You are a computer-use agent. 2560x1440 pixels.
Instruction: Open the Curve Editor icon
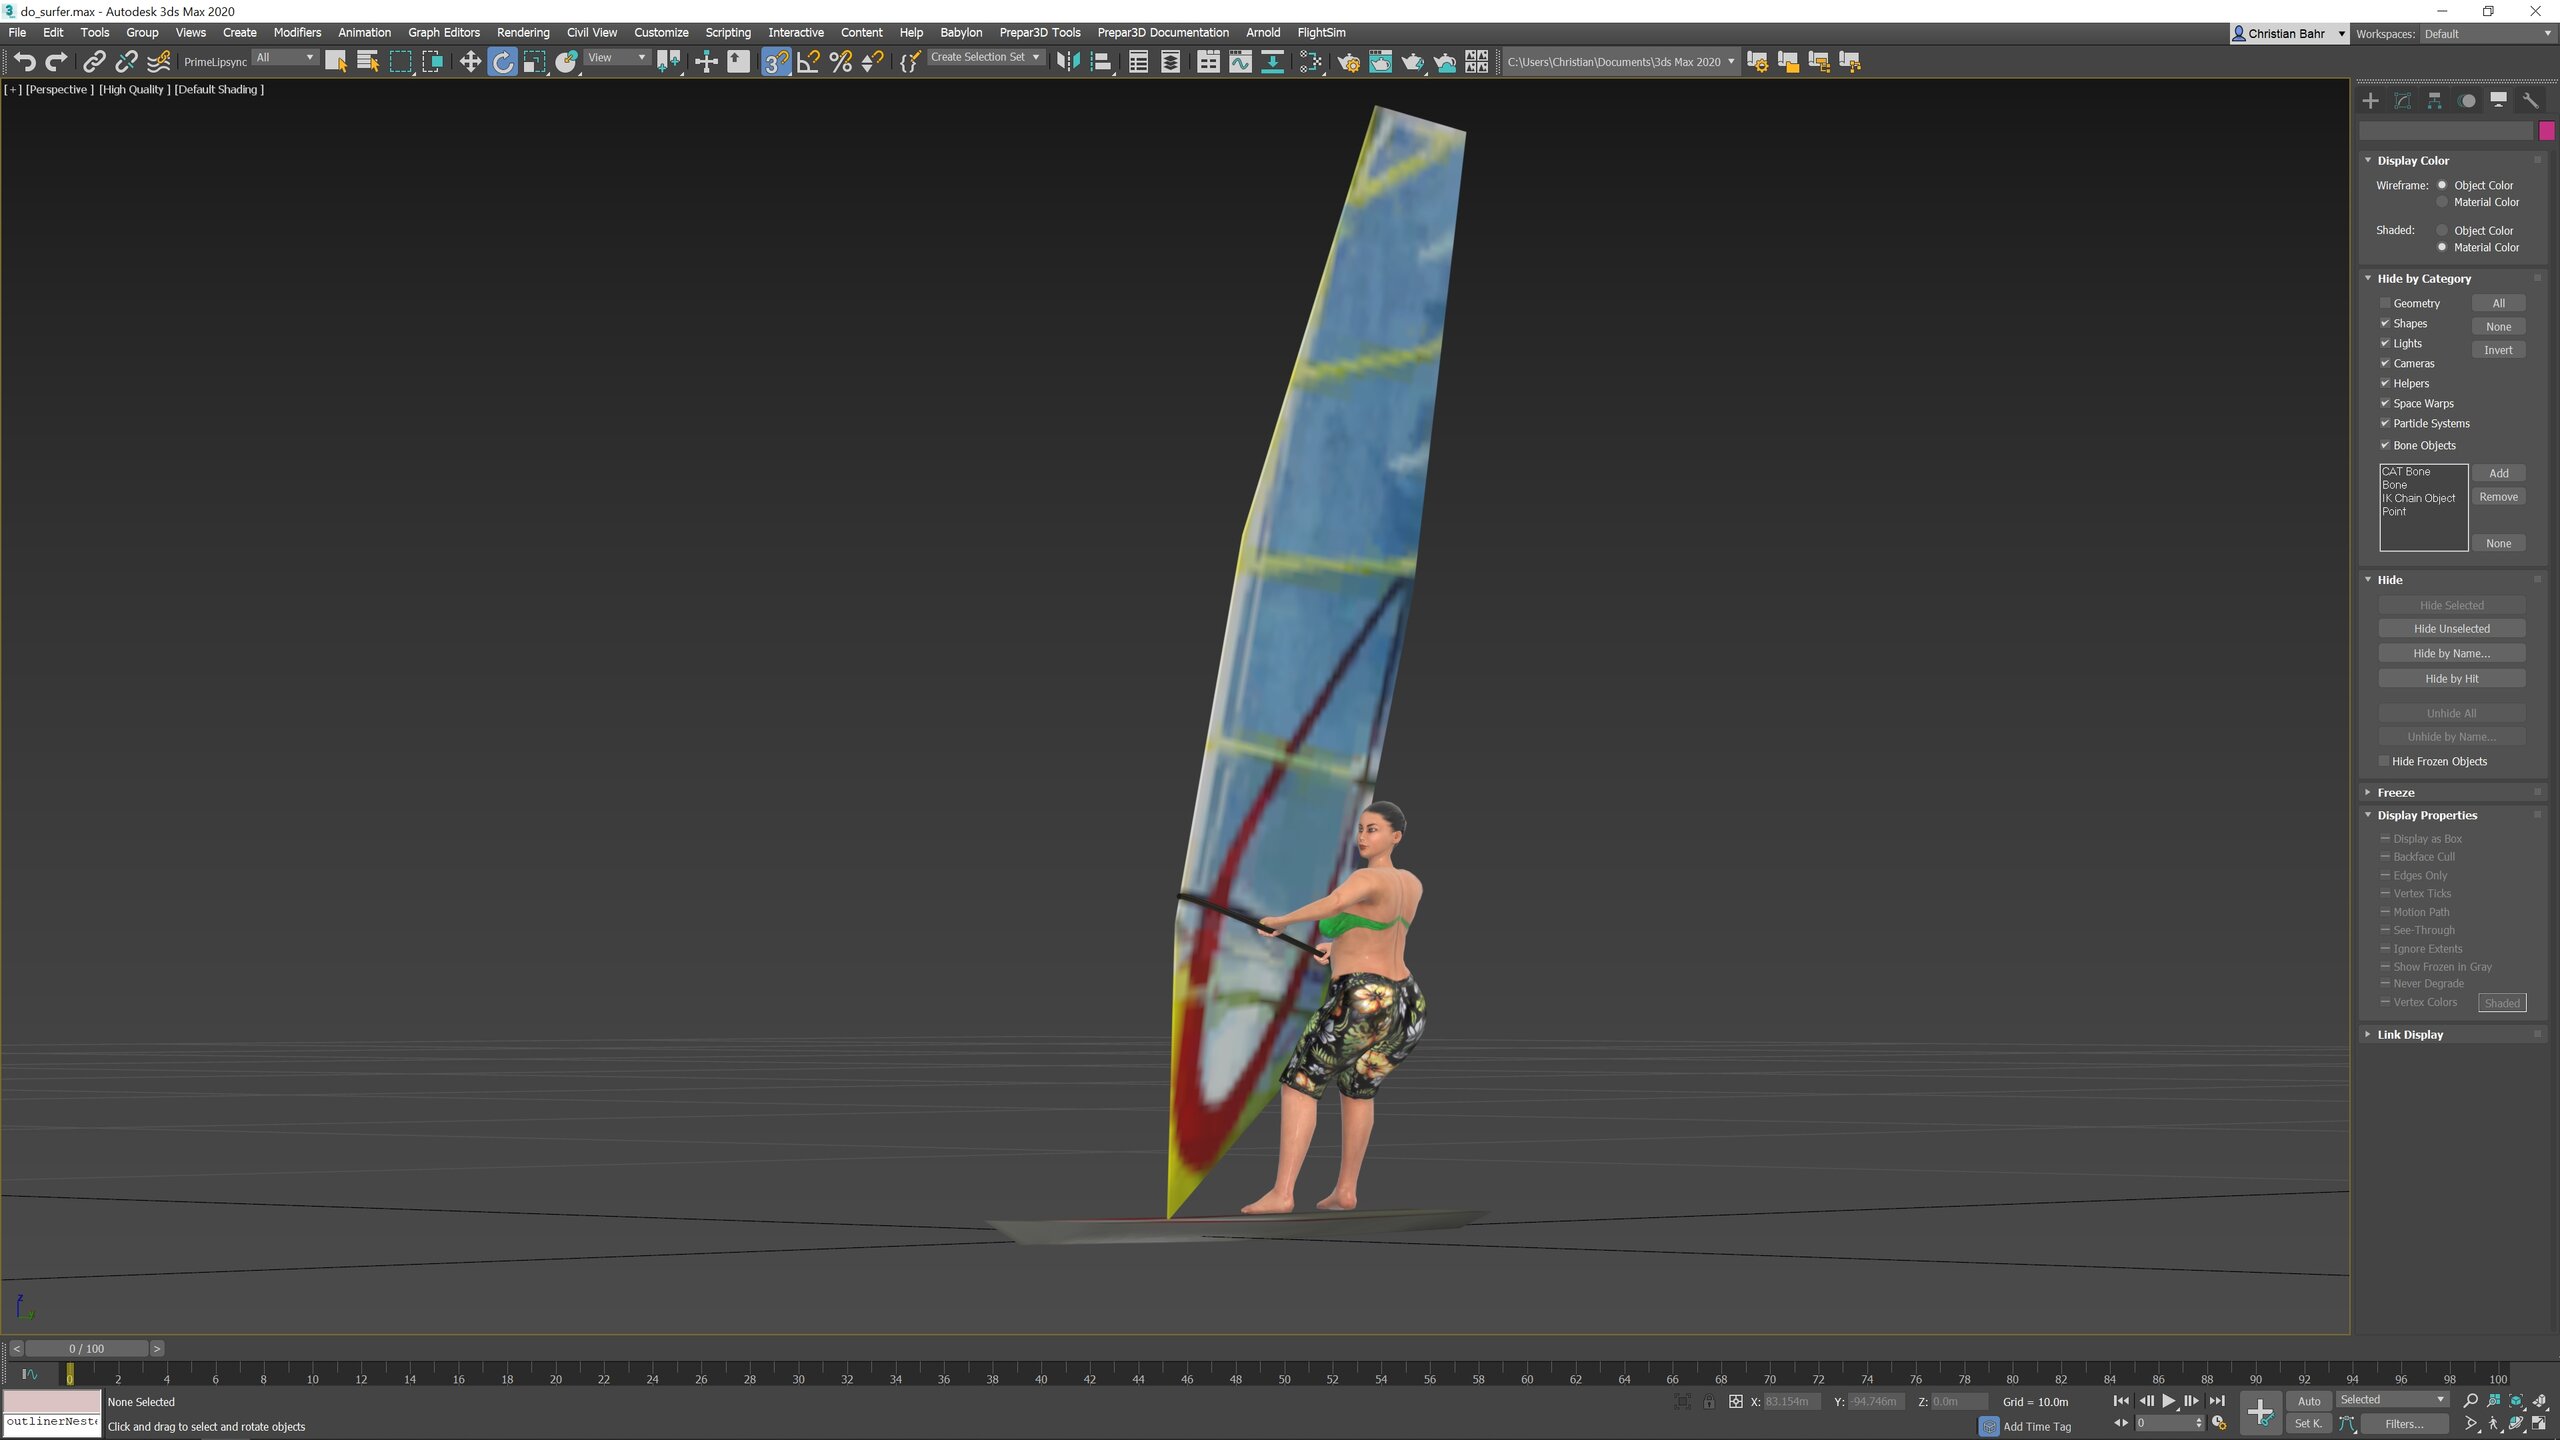(1240, 62)
